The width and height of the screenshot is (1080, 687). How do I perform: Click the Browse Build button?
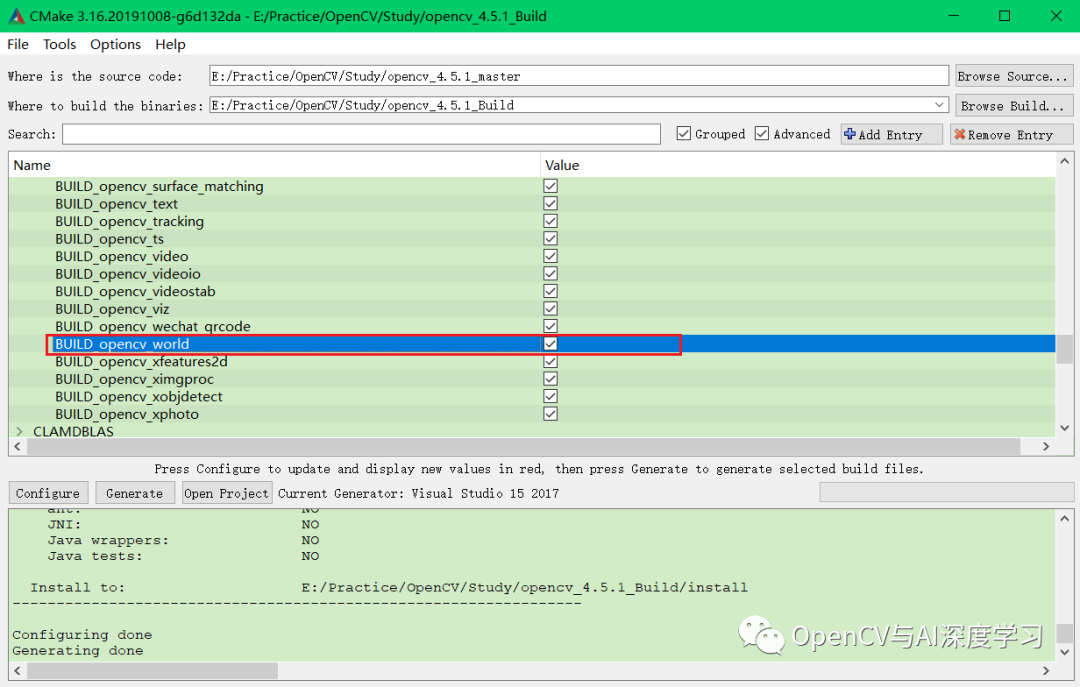(x=1013, y=104)
